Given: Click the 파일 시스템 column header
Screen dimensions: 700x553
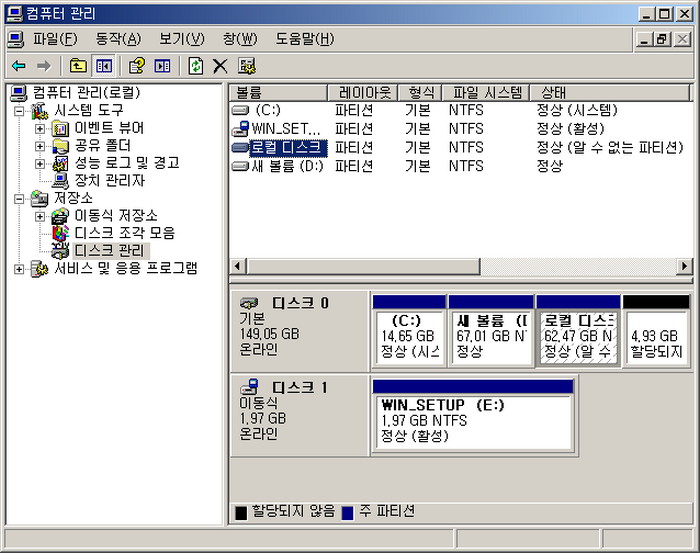Looking at the screenshot, I should coord(485,92).
